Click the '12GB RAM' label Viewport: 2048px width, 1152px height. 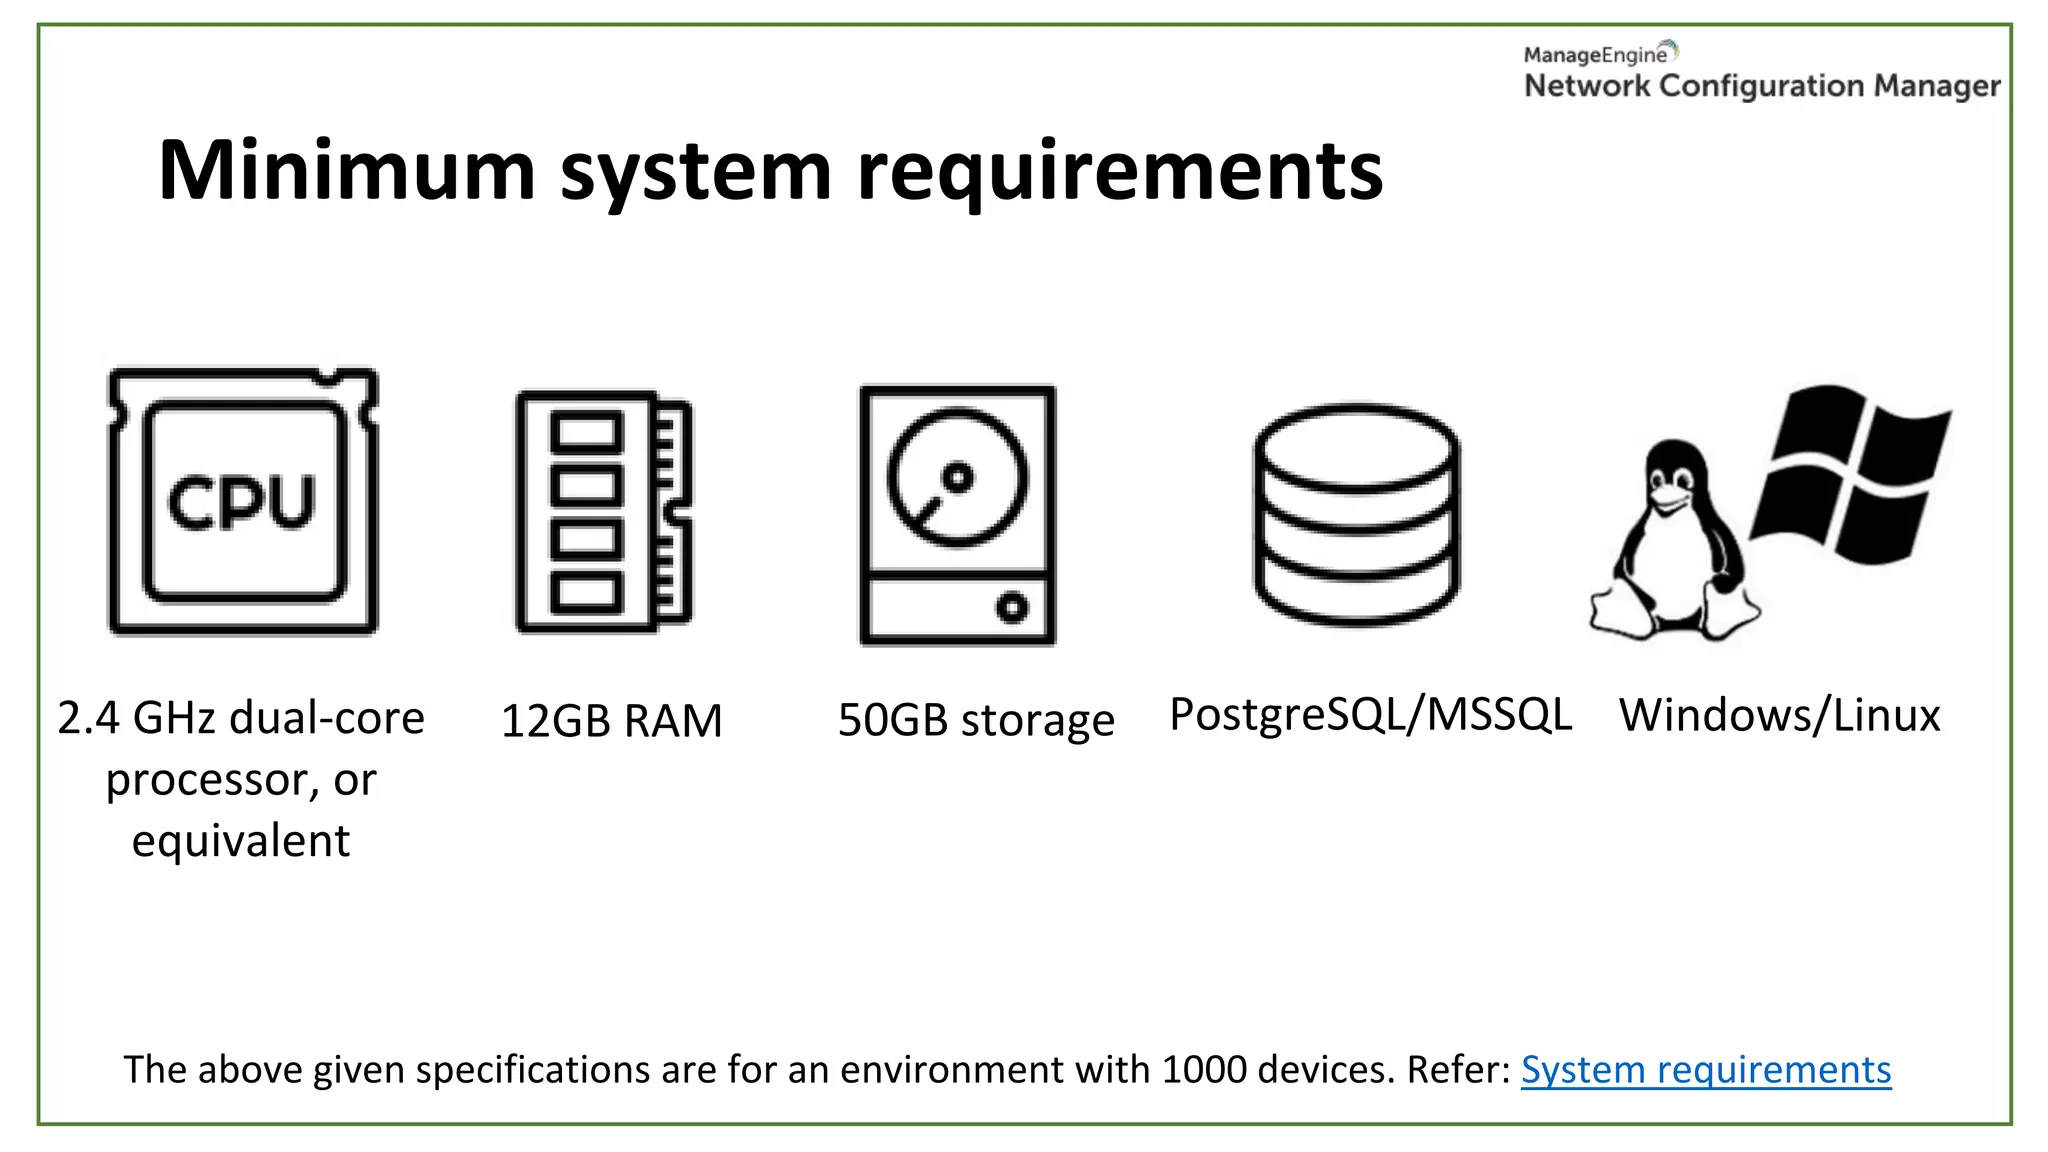[611, 721]
